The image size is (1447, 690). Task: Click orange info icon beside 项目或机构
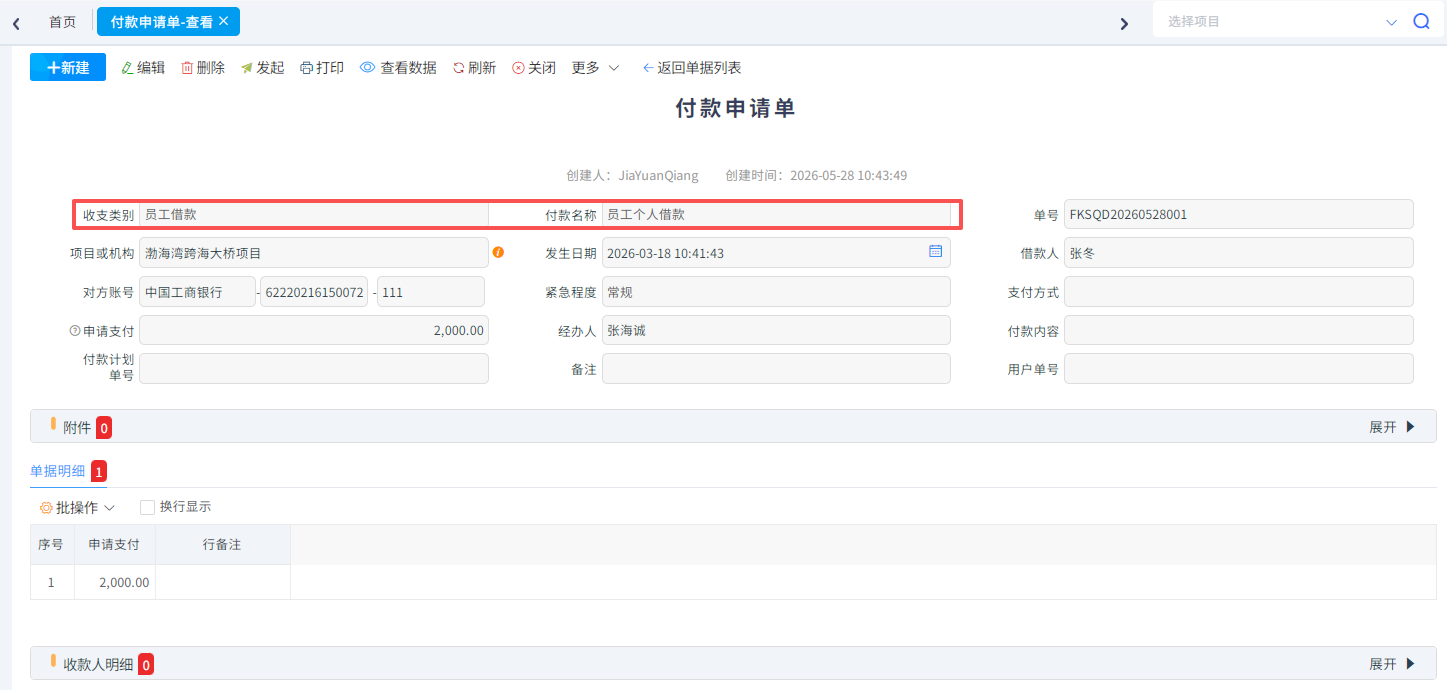pos(498,252)
